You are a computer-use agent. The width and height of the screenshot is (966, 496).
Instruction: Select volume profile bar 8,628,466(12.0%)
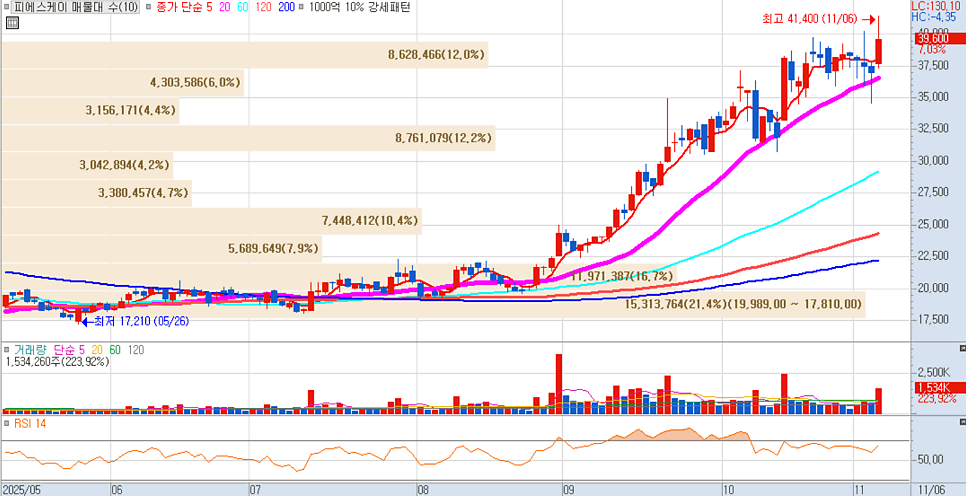pyautogui.click(x=245, y=55)
